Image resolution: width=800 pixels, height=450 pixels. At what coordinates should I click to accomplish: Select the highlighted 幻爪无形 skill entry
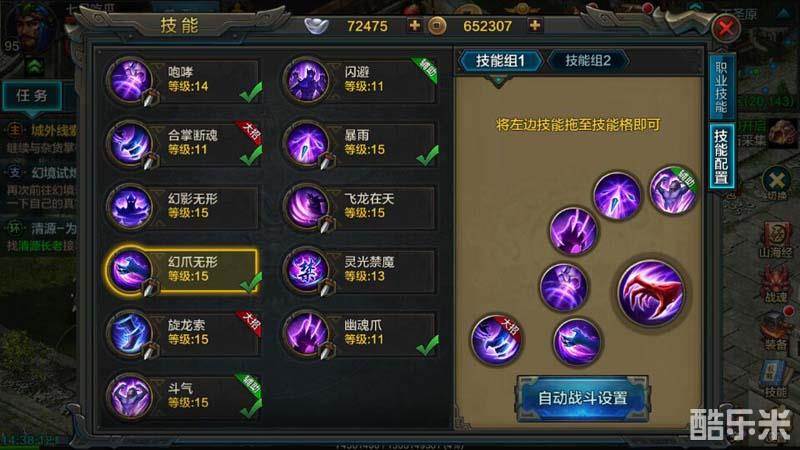[x=183, y=270]
